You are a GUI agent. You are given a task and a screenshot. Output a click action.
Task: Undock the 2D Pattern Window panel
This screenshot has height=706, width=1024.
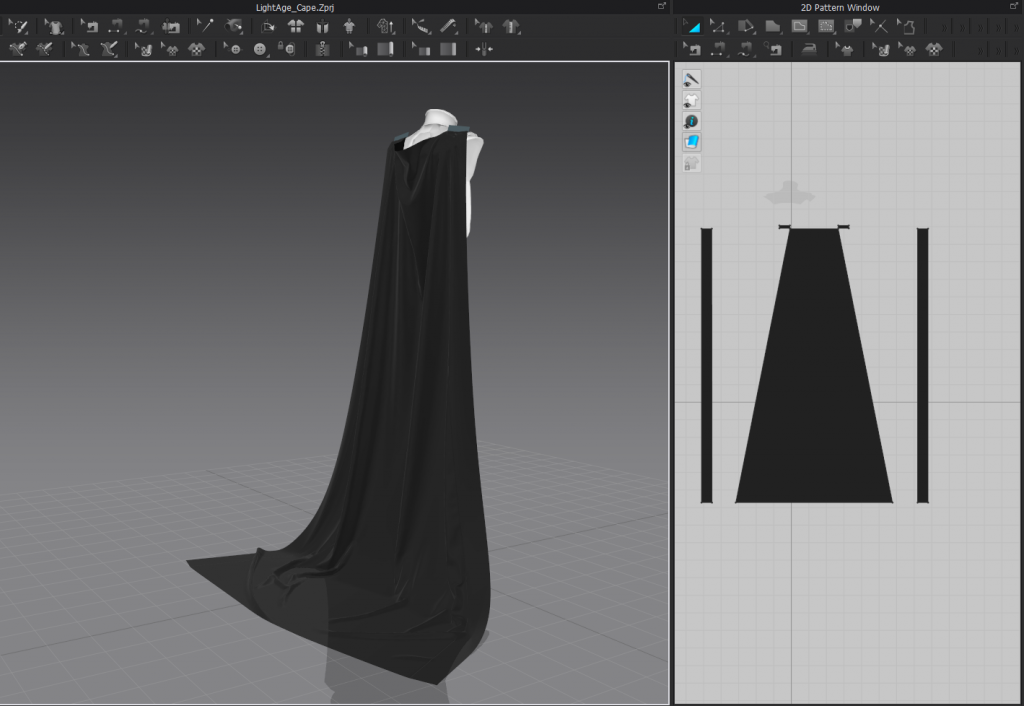pyautogui.click(x=1013, y=6)
